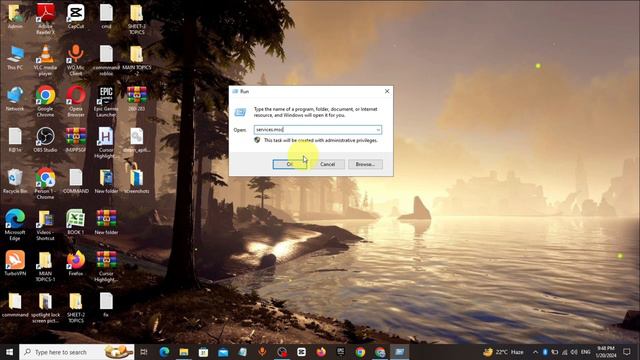Screen dimensions: 640x360
Task: Open the 22°C Haze weather widget
Action: coord(503,352)
